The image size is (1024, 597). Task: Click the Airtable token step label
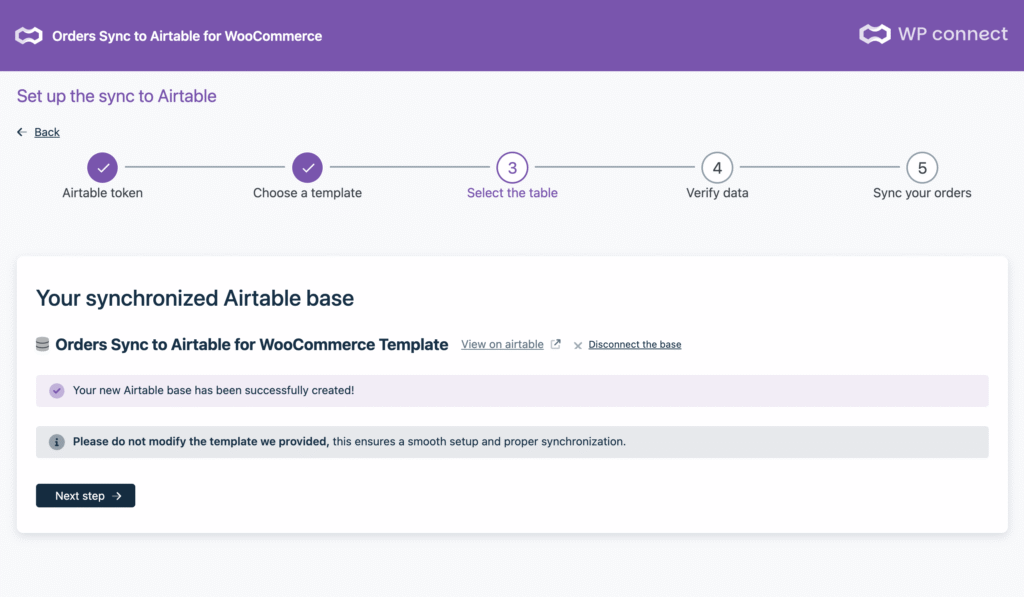102,193
